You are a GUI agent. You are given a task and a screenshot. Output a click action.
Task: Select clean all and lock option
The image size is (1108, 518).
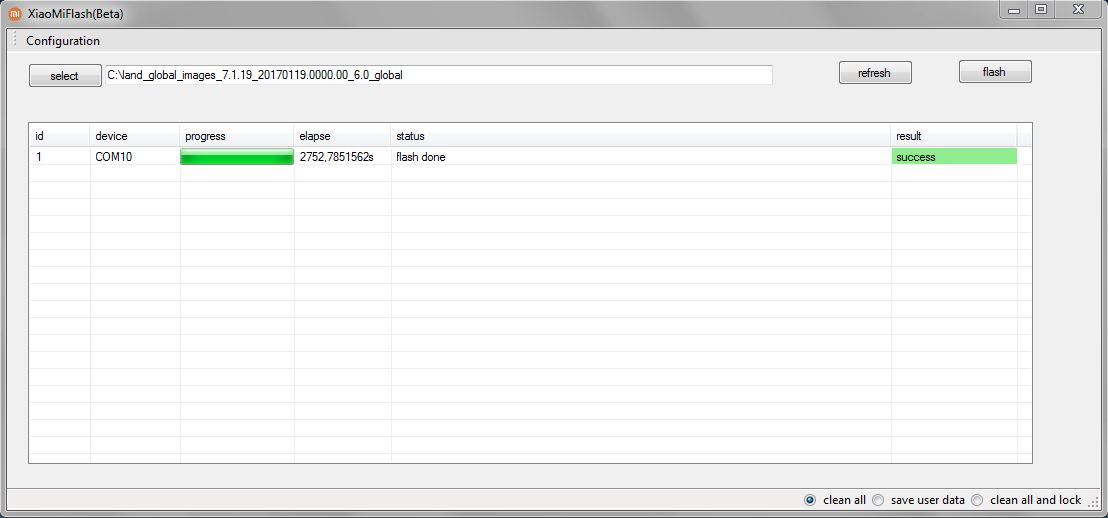(x=1026, y=500)
